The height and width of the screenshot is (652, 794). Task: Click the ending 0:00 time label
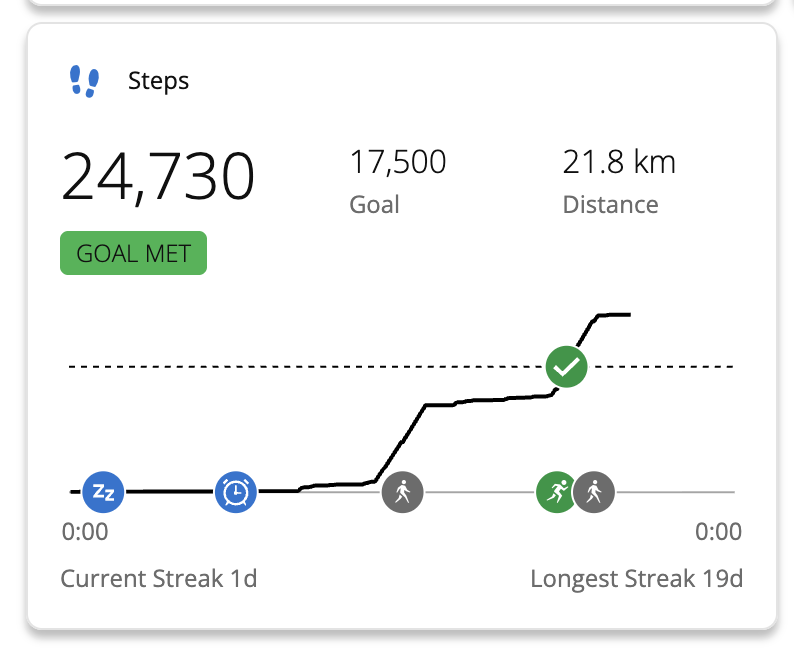718,531
